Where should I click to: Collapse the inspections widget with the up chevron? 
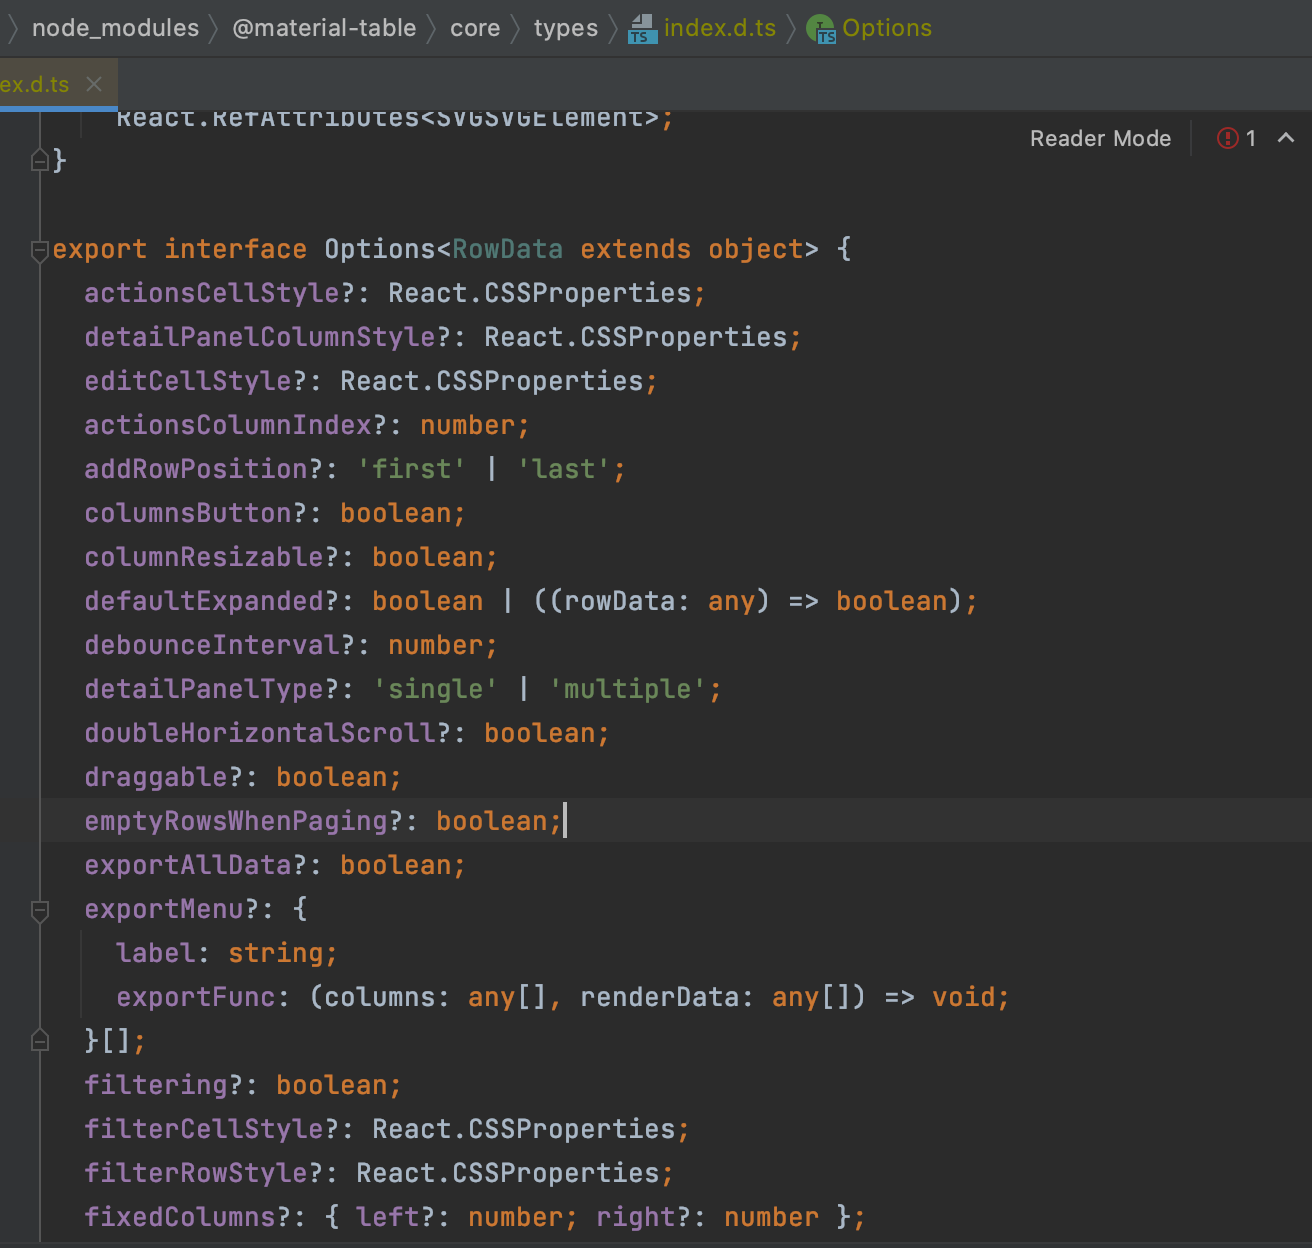[1287, 139]
